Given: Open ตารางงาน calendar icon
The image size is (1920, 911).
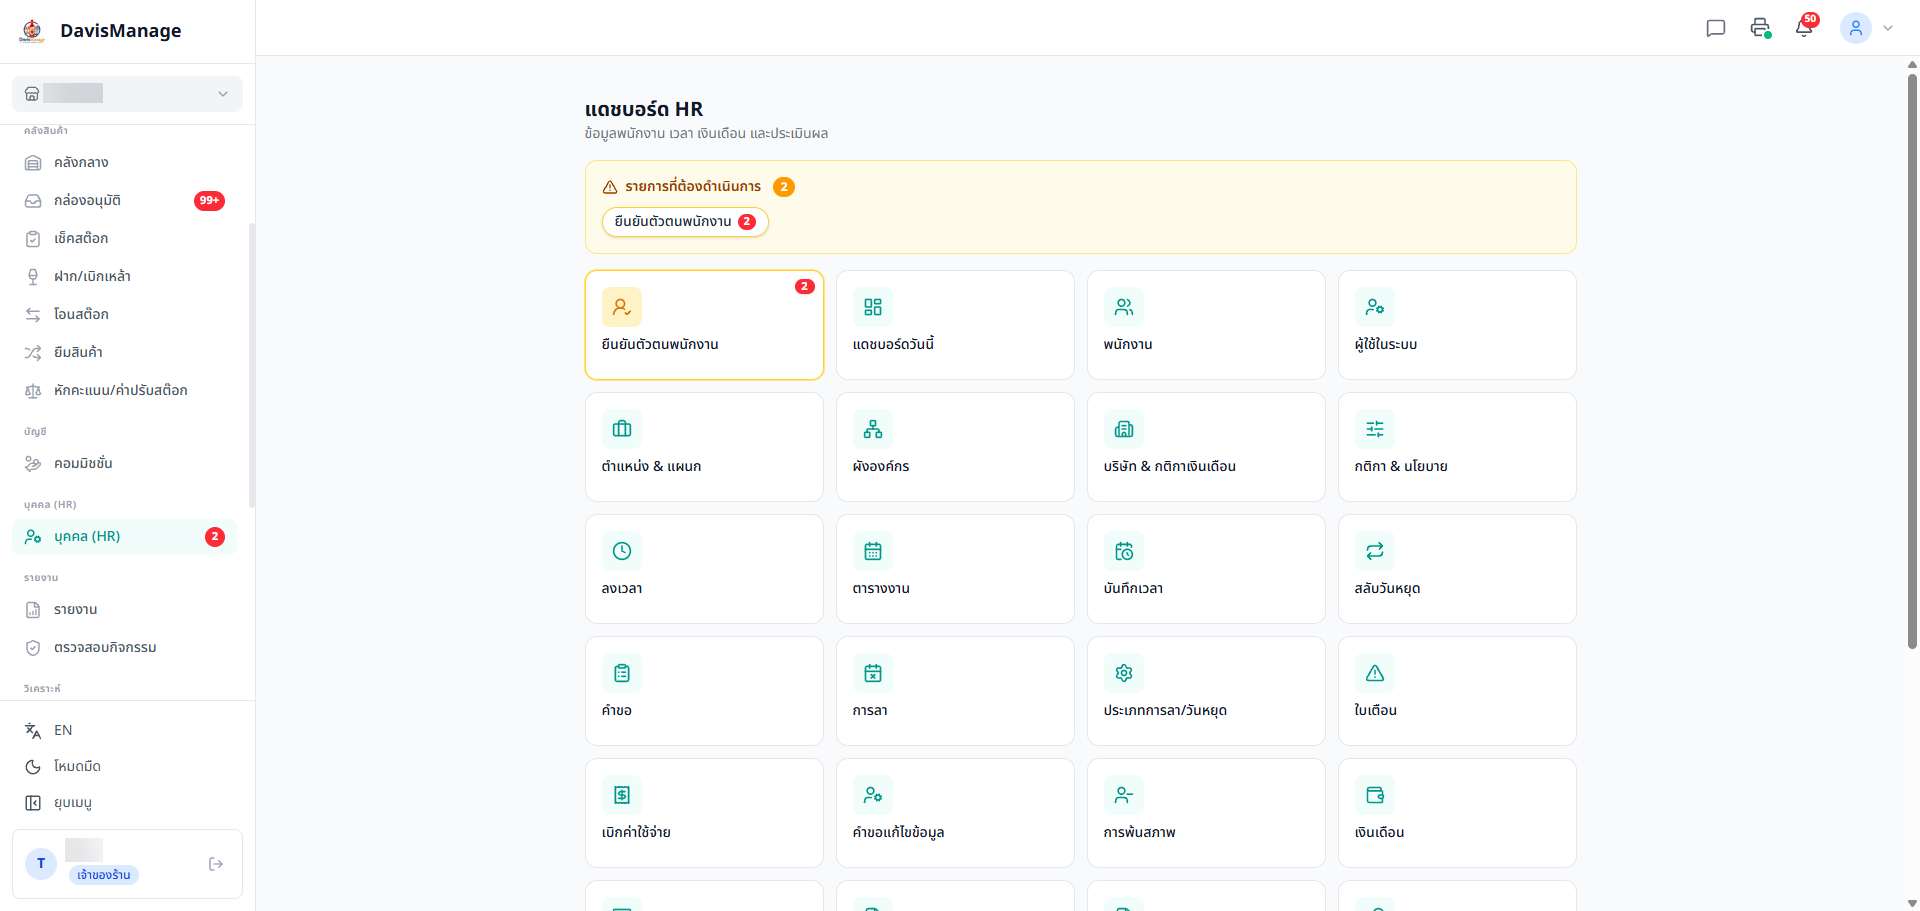Looking at the screenshot, I should tap(873, 551).
